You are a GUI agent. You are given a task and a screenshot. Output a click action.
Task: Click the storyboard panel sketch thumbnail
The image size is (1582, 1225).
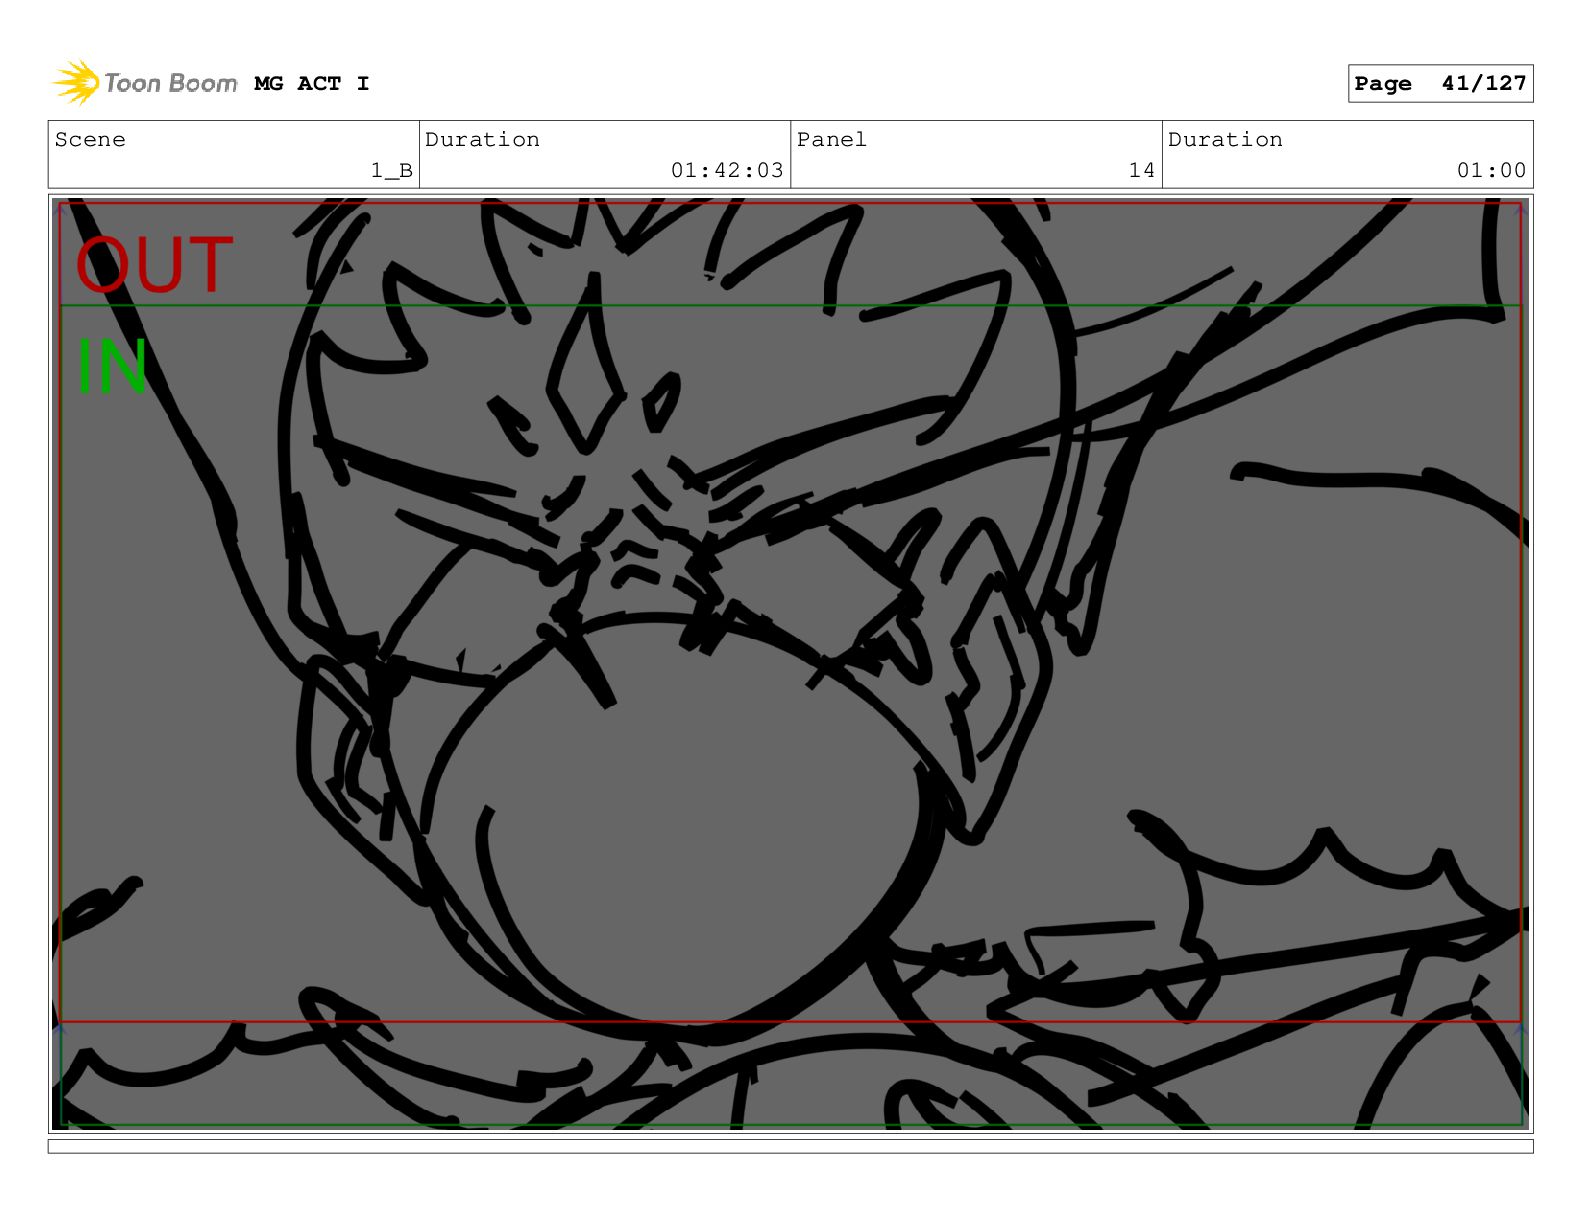tap(790, 664)
